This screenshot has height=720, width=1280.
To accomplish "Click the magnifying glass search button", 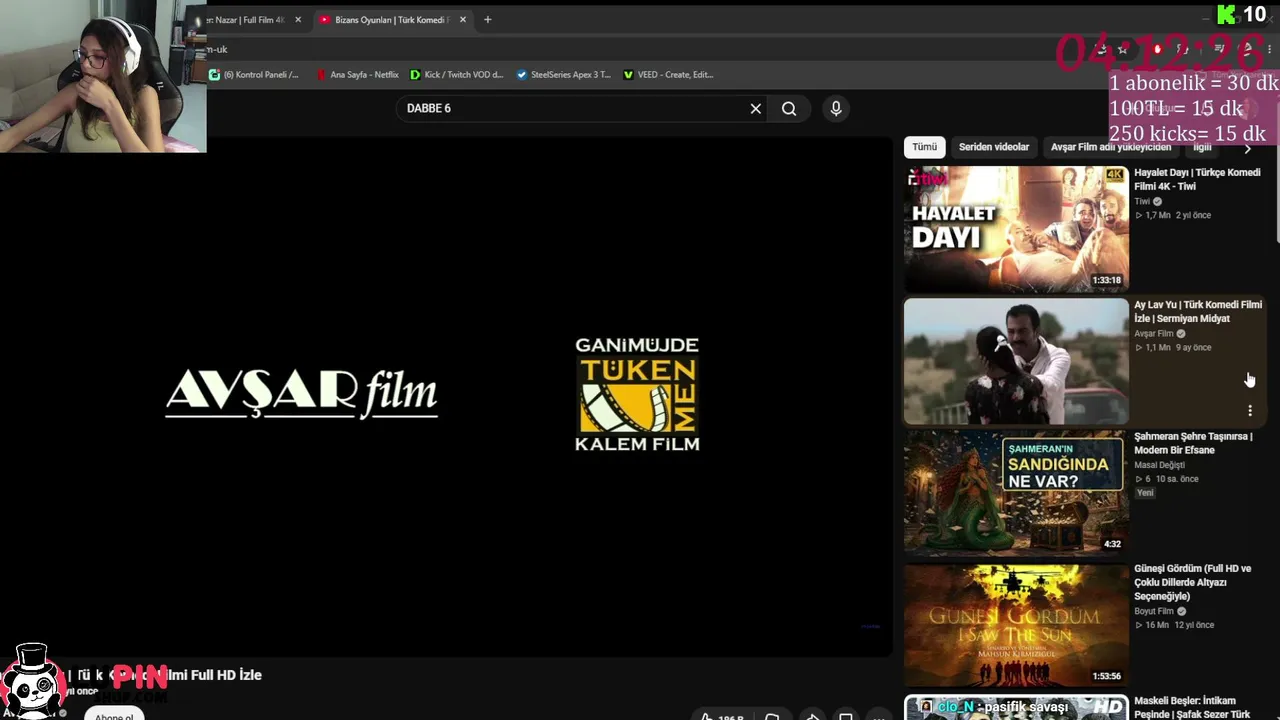I will coord(789,108).
